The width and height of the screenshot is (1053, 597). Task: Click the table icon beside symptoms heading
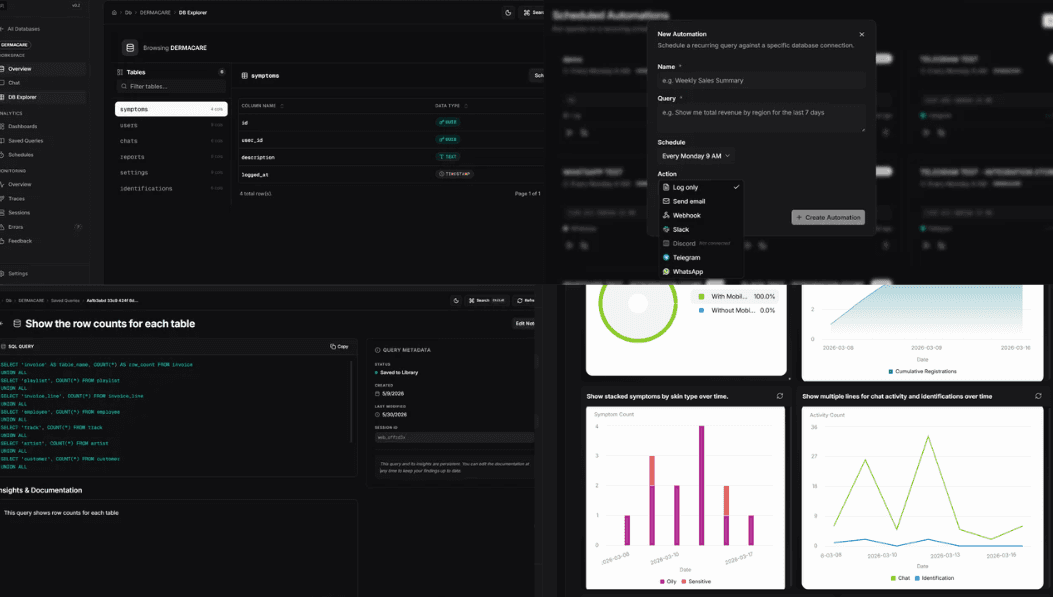pyautogui.click(x=244, y=75)
